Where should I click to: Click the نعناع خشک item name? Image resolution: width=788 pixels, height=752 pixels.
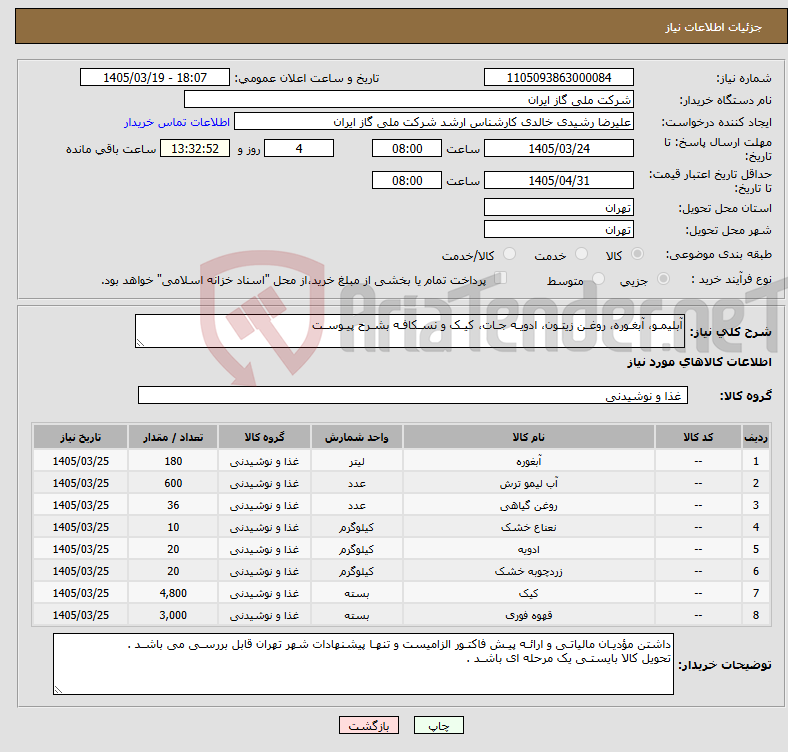click(x=529, y=527)
